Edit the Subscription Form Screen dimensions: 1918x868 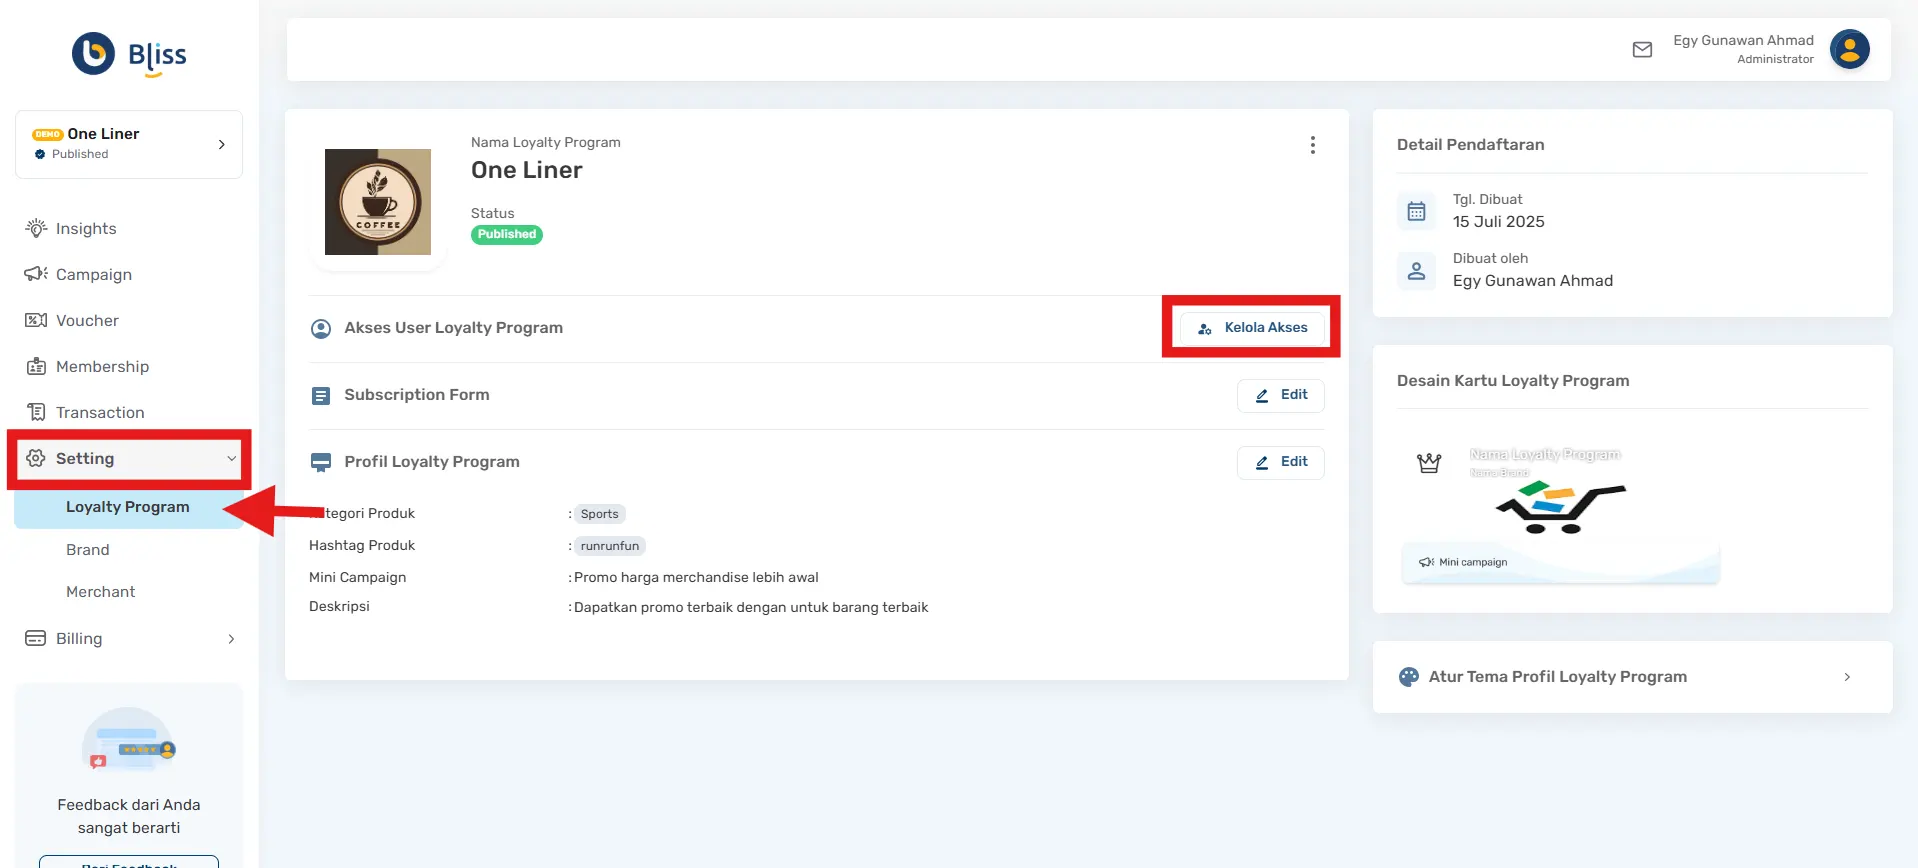pyautogui.click(x=1280, y=395)
